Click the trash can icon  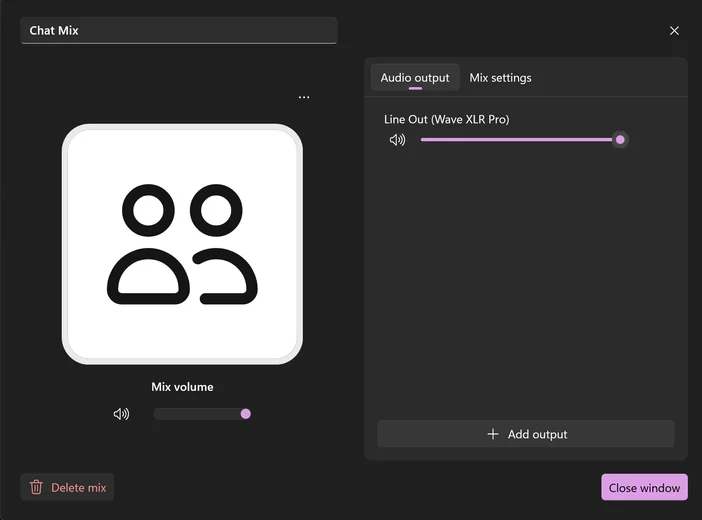coord(37,487)
